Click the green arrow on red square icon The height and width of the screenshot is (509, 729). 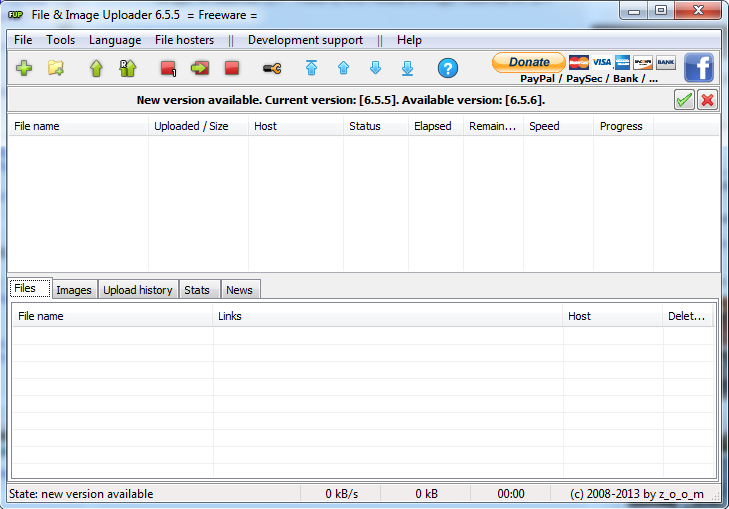click(200, 68)
